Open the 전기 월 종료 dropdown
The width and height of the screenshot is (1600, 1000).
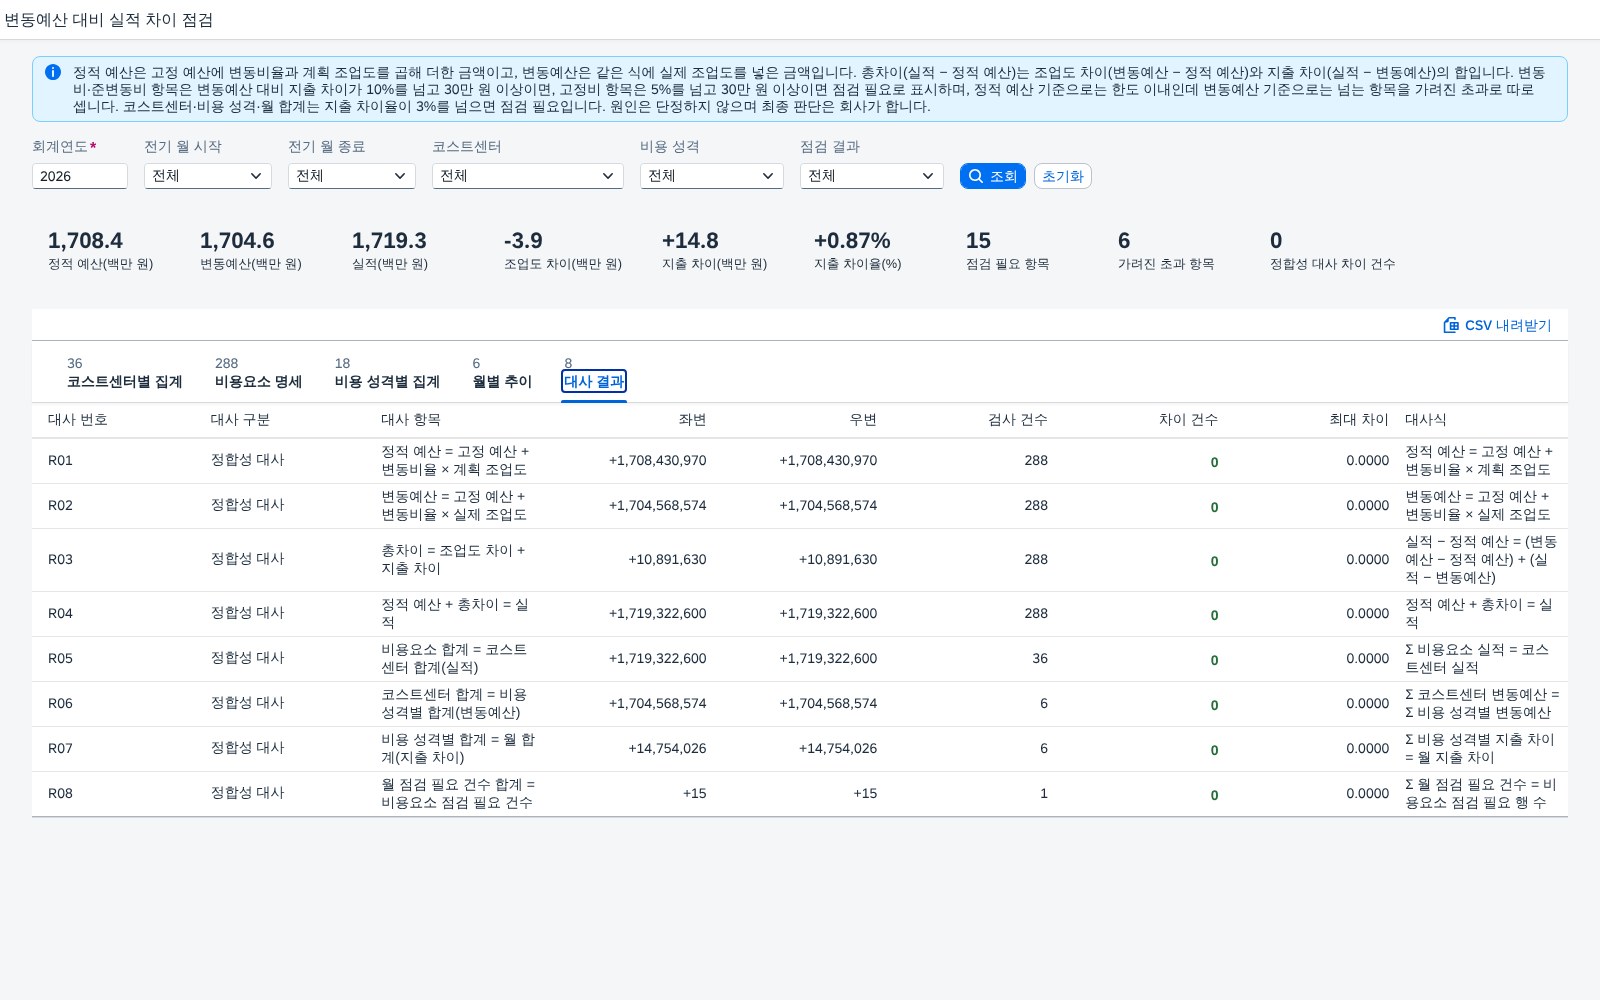pyautogui.click(x=352, y=176)
